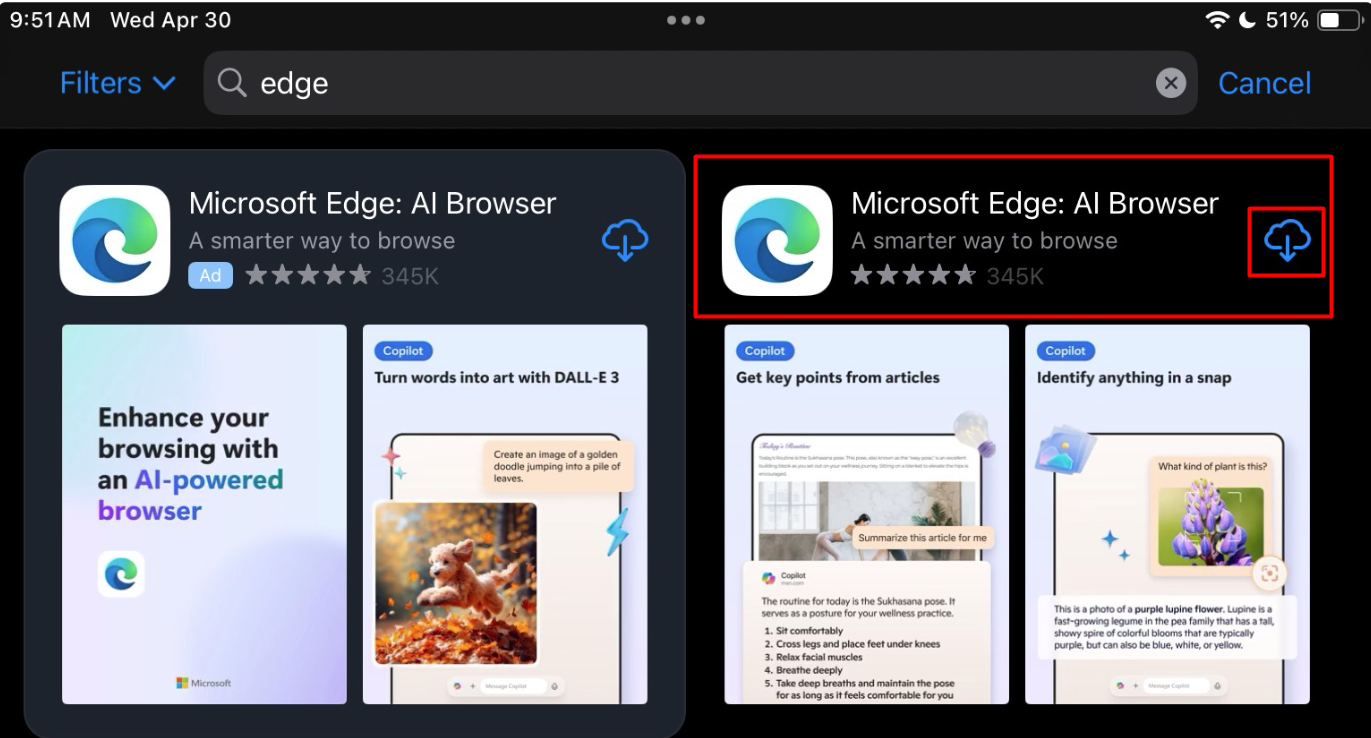
Task: Clear the search text with the X button
Action: coord(1170,83)
